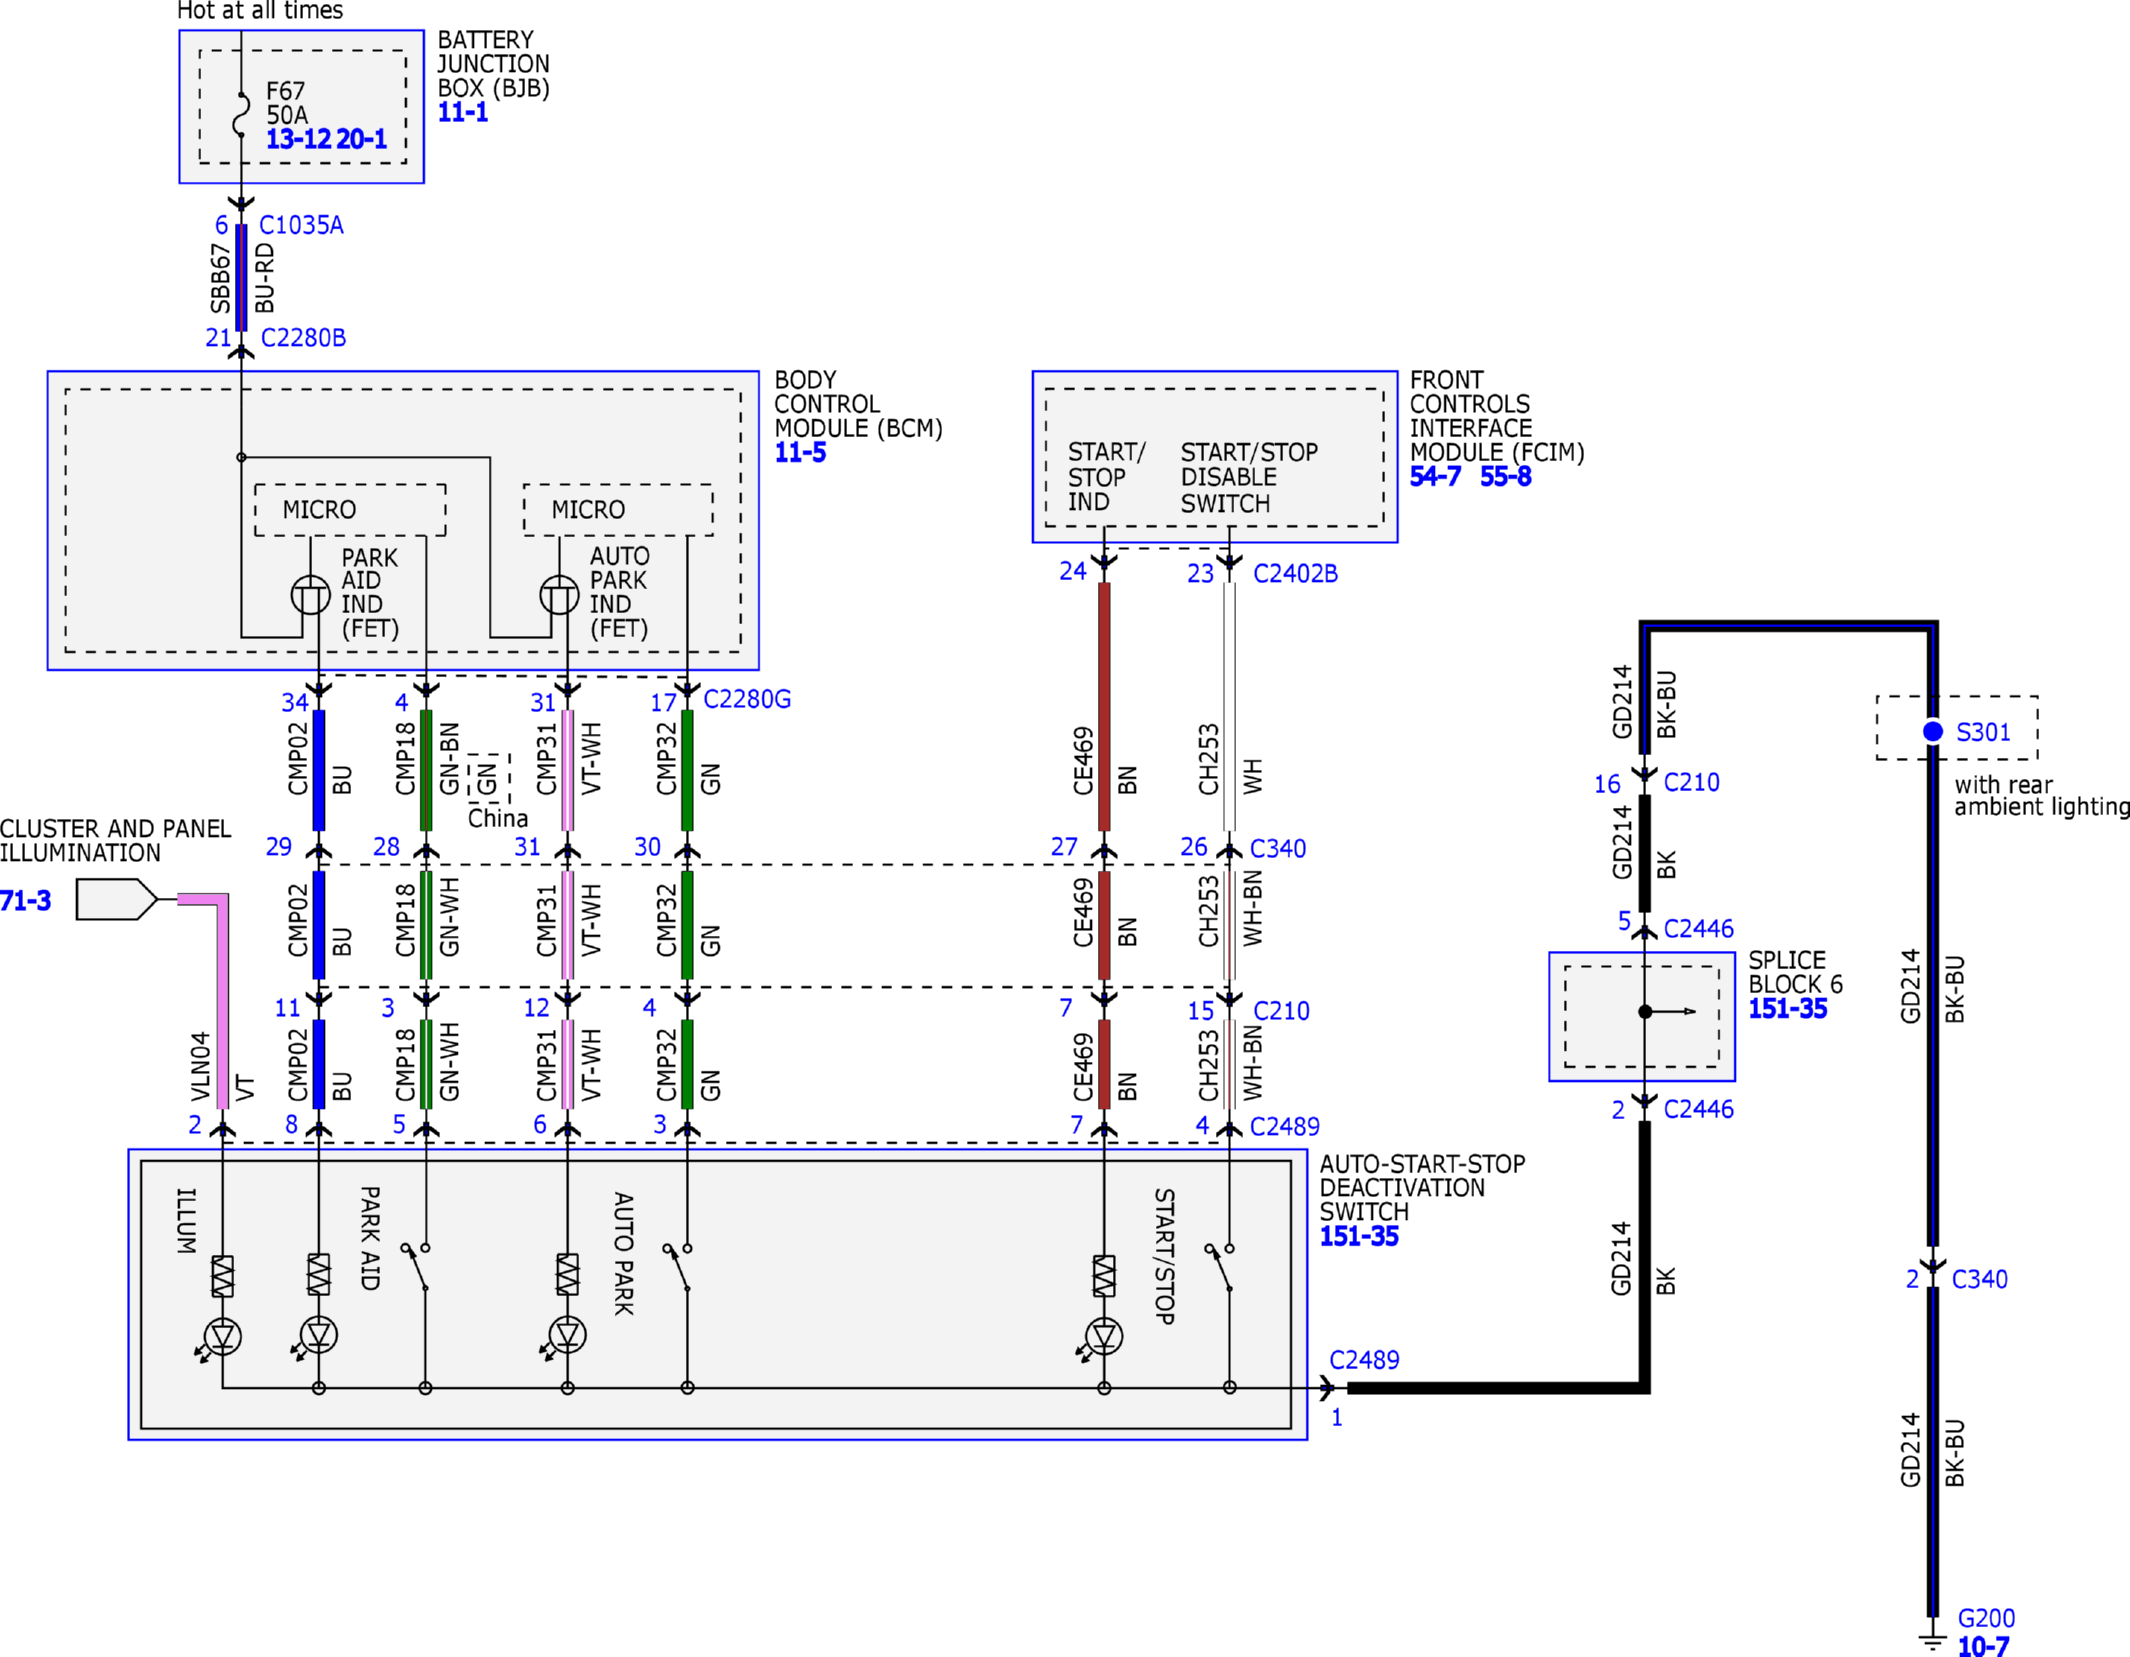
Task: Click the 'F67 50A' fuse label
Action: click(287, 103)
